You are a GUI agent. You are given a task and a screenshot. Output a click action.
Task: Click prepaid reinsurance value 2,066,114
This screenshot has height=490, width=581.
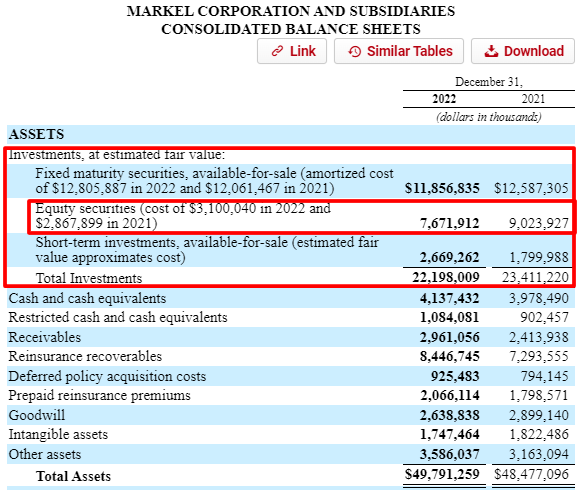449,395
